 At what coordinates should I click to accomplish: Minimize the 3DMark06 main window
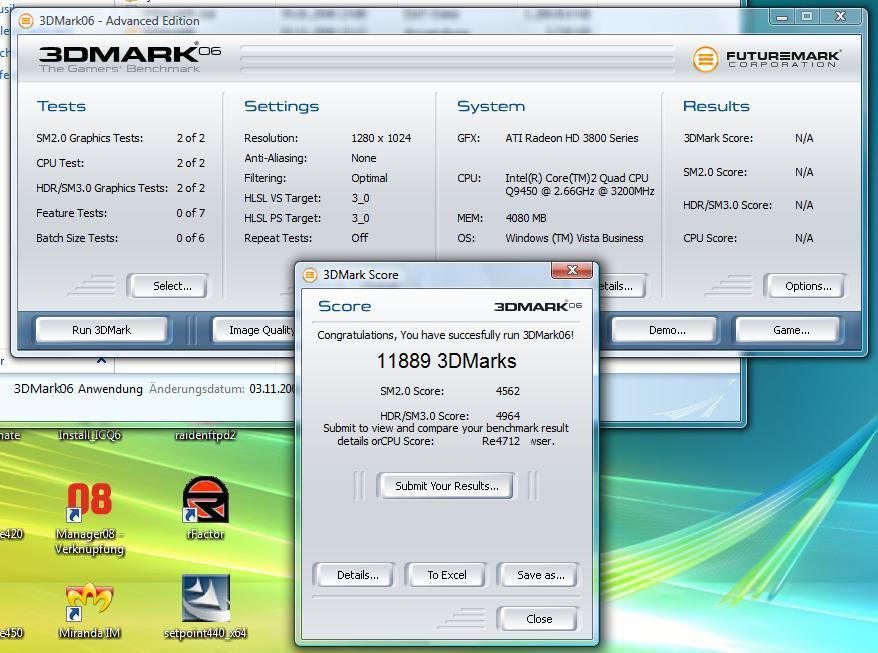[x=782, y=16]
